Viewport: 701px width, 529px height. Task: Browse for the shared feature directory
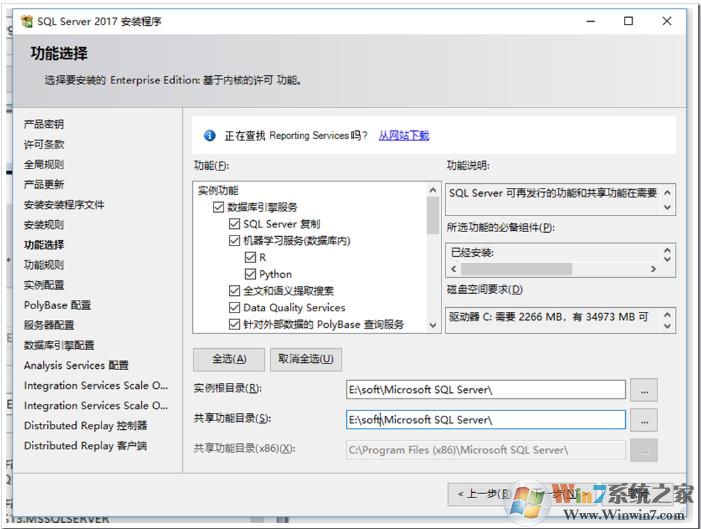pyautogui.click(x=644, y=420)
